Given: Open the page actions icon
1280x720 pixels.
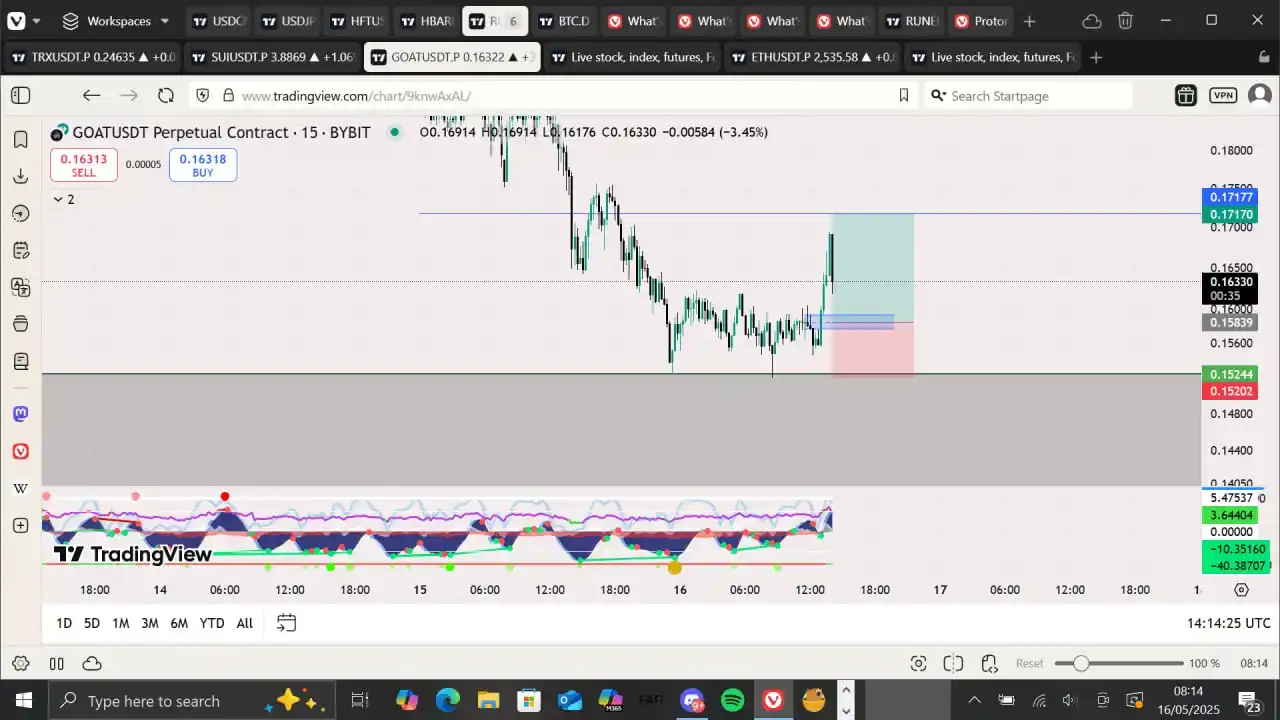Looking at the screenshot, I should [989, 664].
